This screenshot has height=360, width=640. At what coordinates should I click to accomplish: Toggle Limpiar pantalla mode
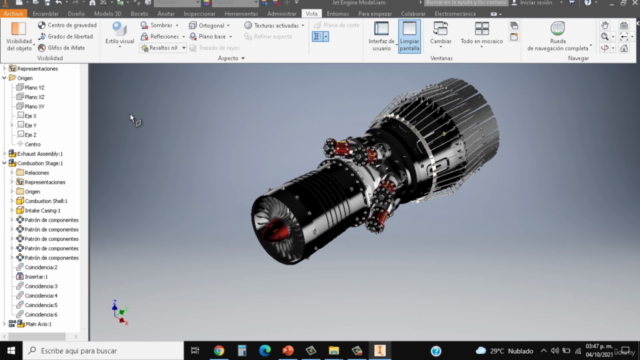(409, 36)
